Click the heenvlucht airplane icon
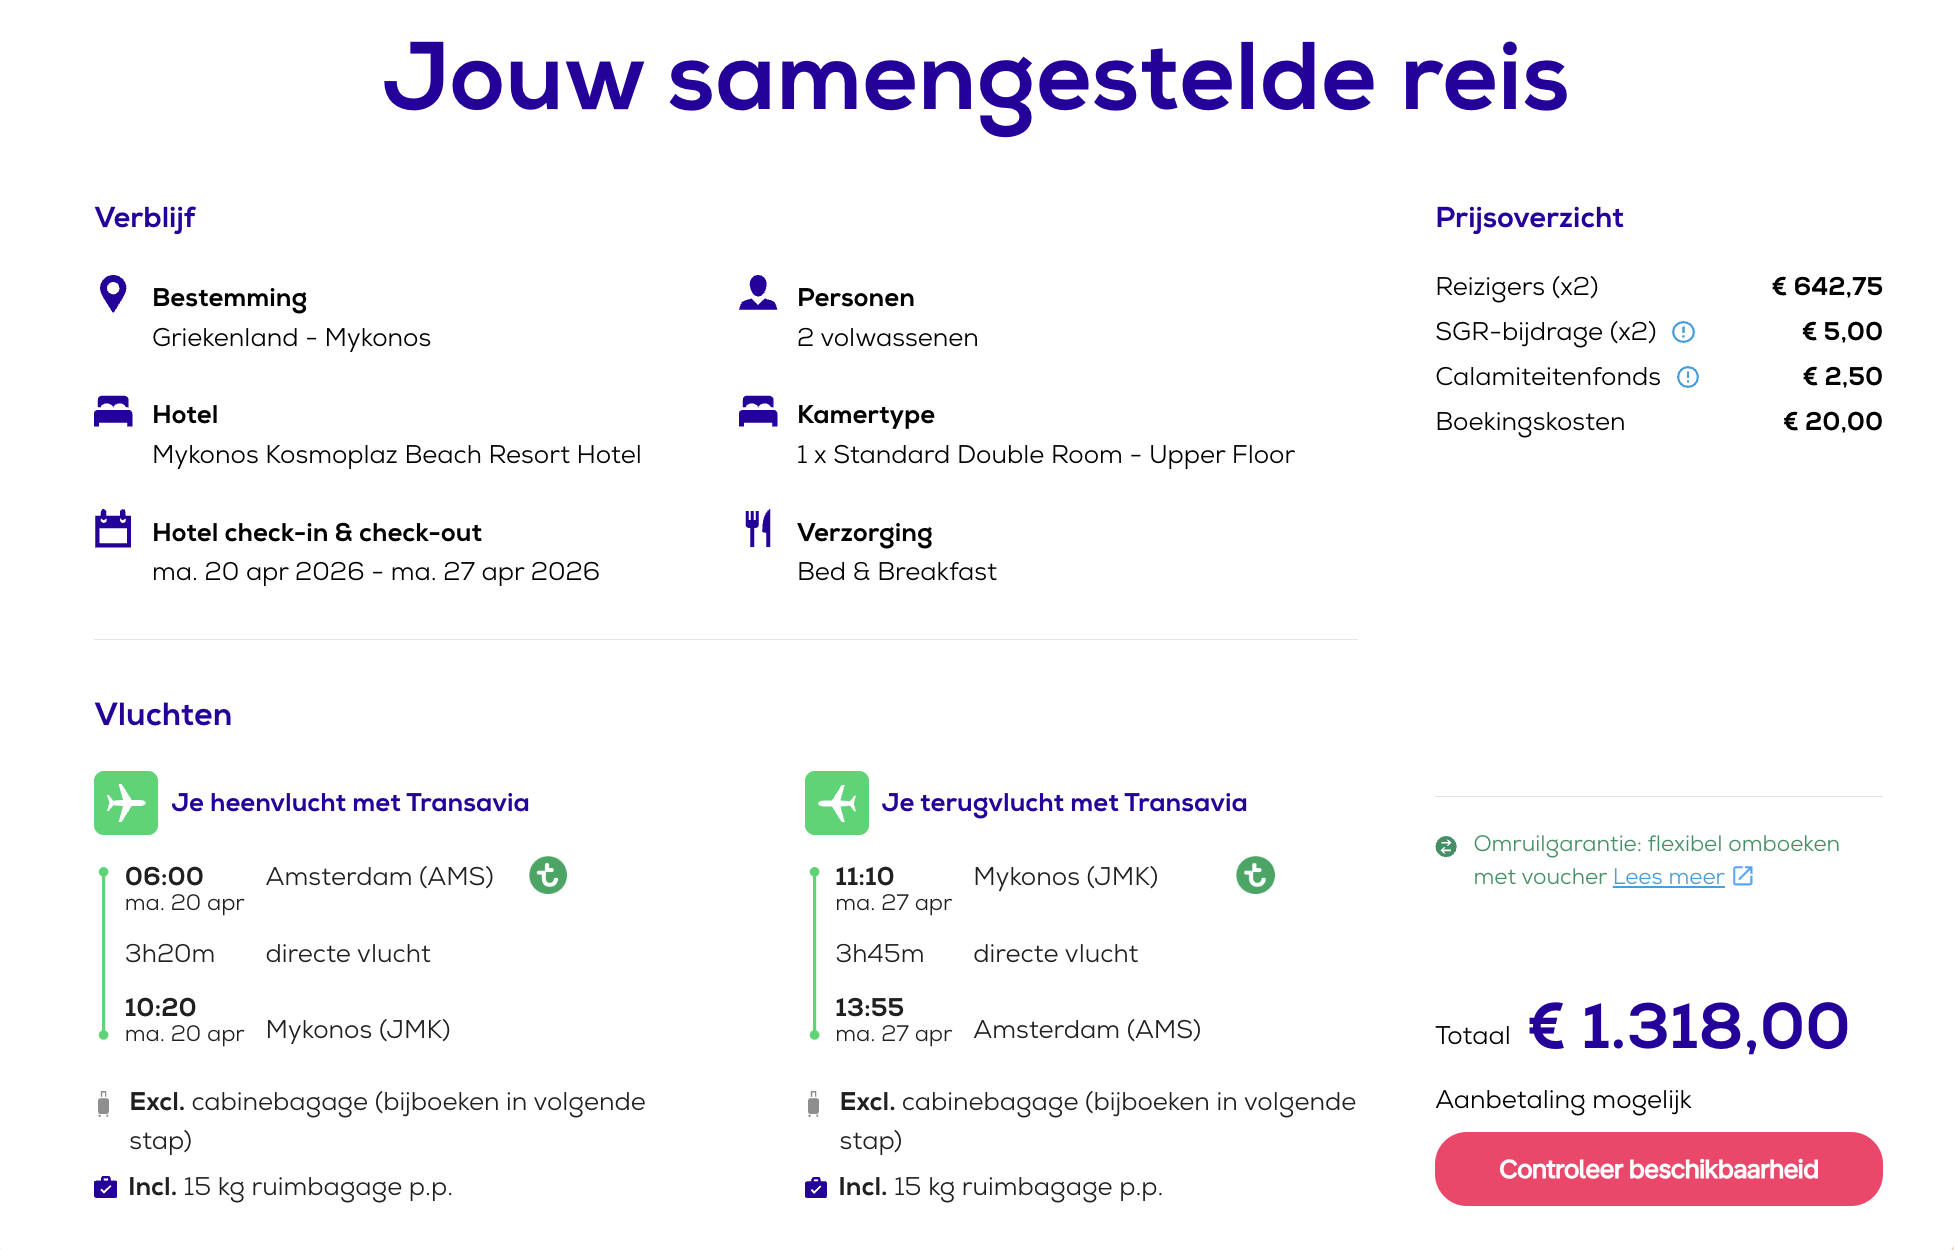The height and width of the screenshot is (1250, 1954). [x=126, y=803]
